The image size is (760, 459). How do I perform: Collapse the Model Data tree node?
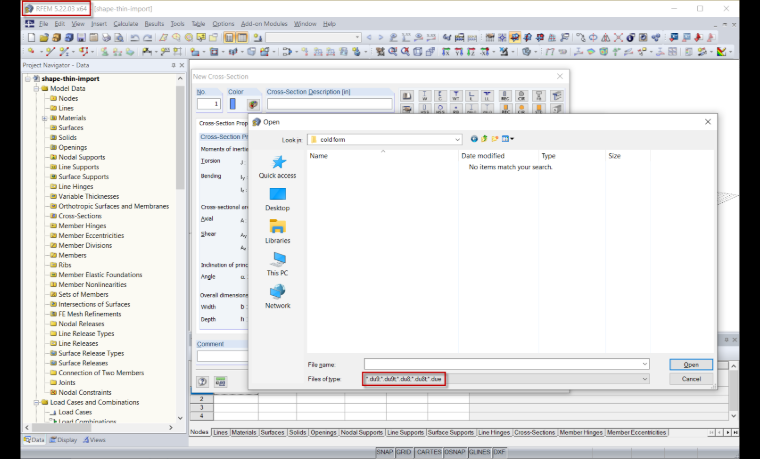tap(36, 89)
